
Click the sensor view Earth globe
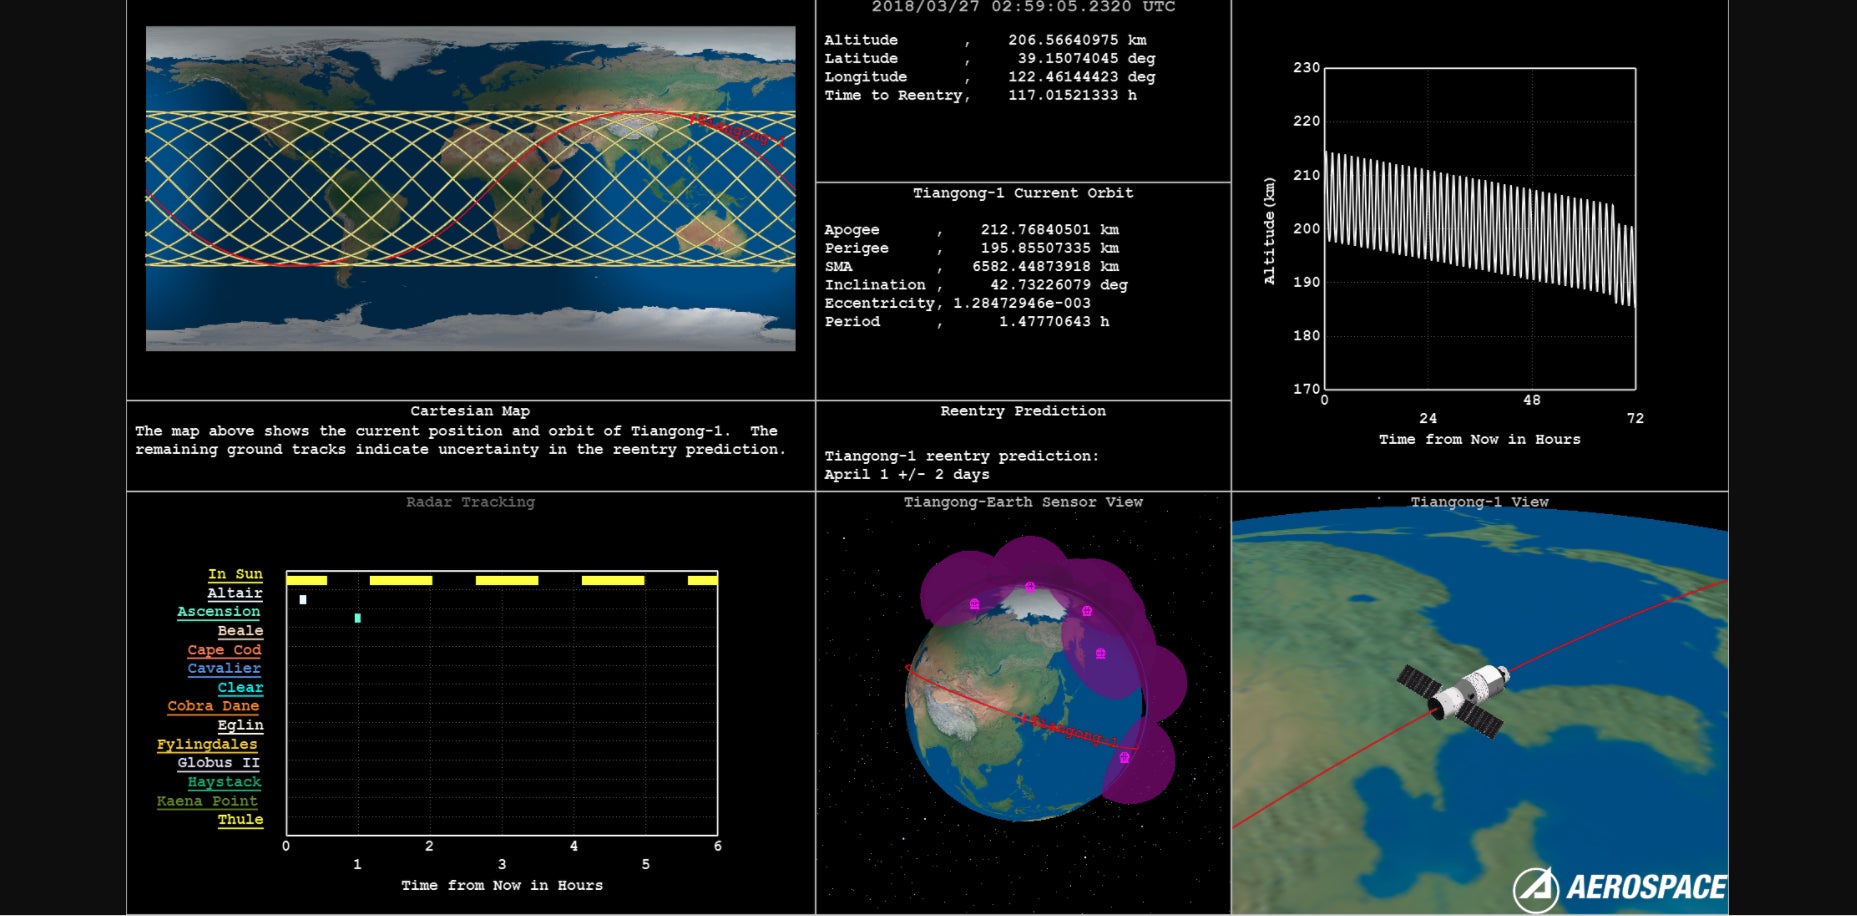[x=1023, y=704]
